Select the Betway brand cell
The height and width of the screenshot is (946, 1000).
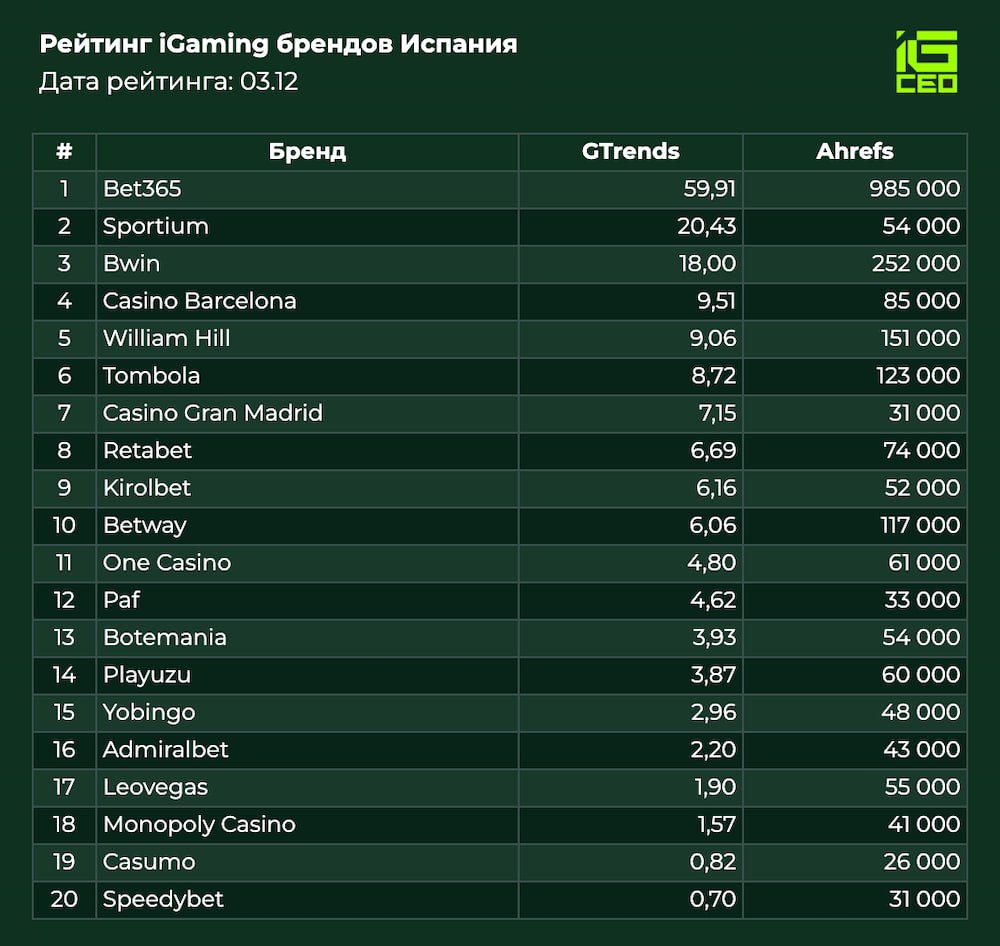[x=145, y=525]
